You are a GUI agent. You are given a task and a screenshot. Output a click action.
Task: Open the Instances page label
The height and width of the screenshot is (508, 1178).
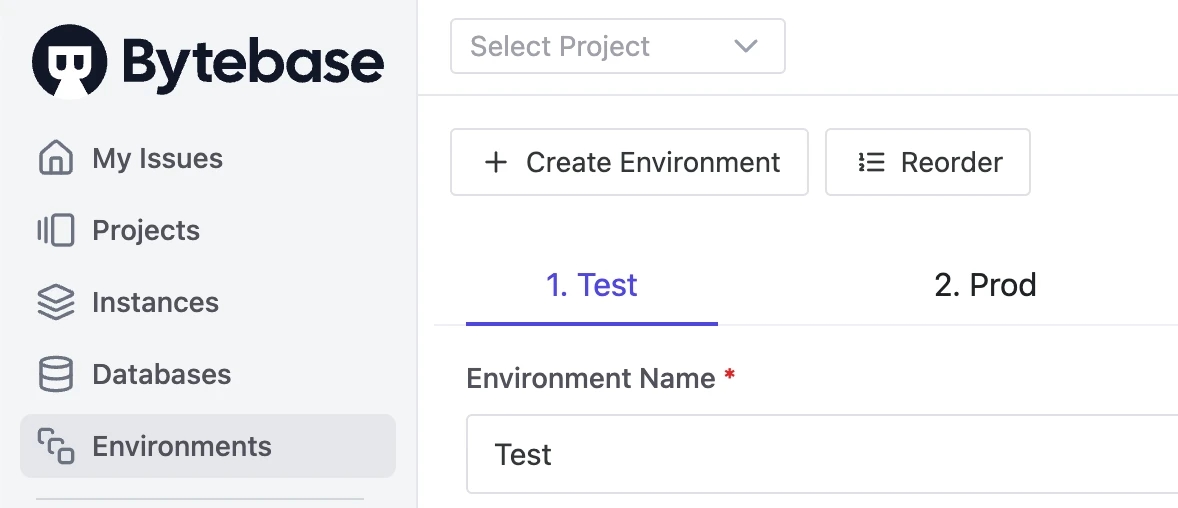pyautogui.click(x=156, y=302)
